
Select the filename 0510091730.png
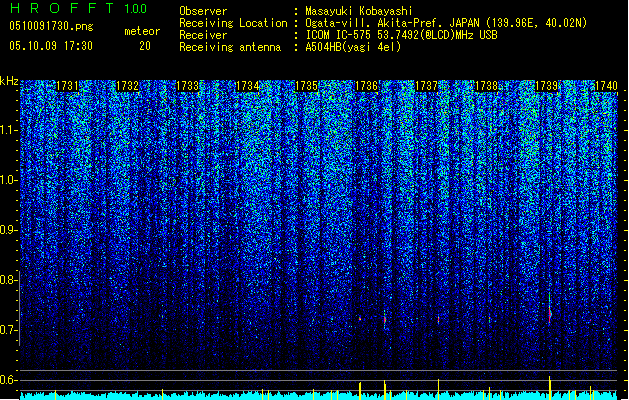[x=51, y=26]
